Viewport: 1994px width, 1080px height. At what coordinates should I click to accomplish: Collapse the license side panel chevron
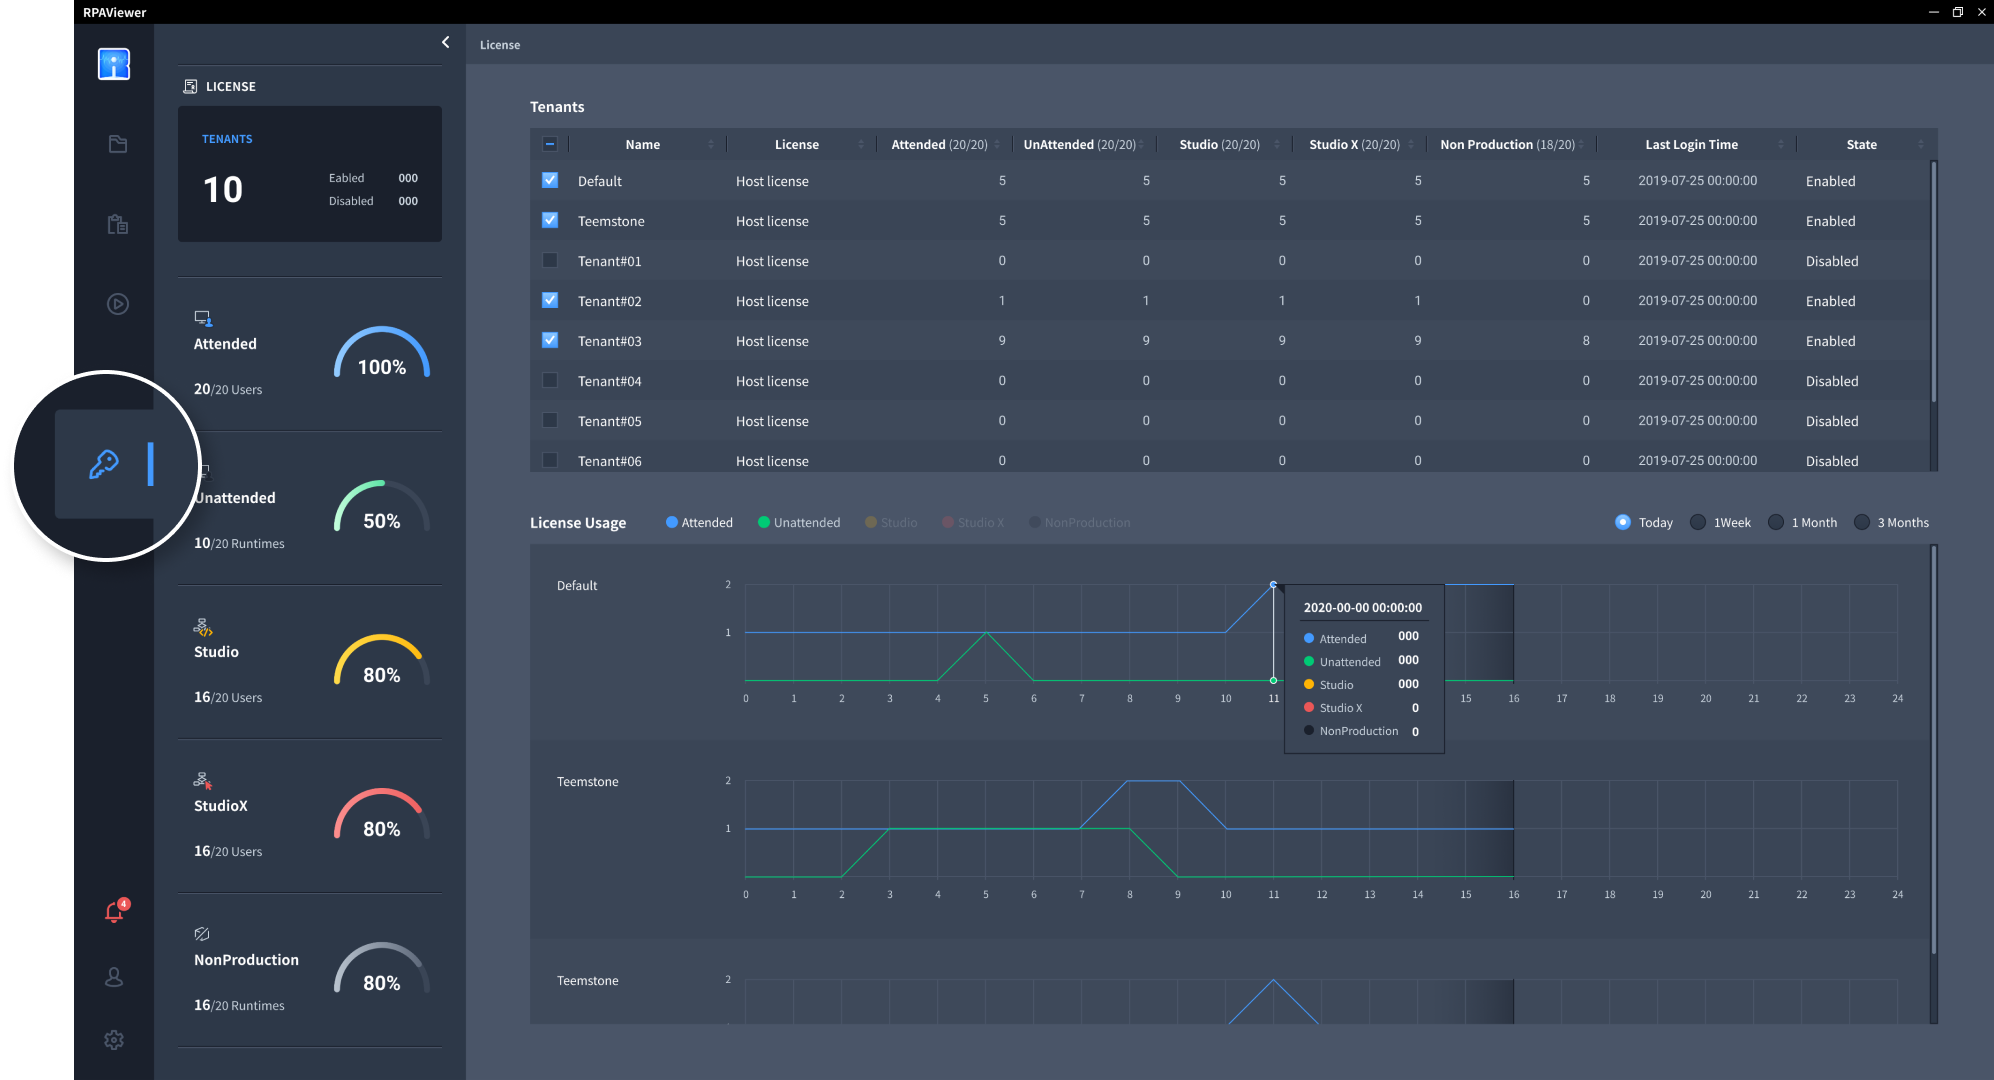pyautogui.click(x=445, y=42)
